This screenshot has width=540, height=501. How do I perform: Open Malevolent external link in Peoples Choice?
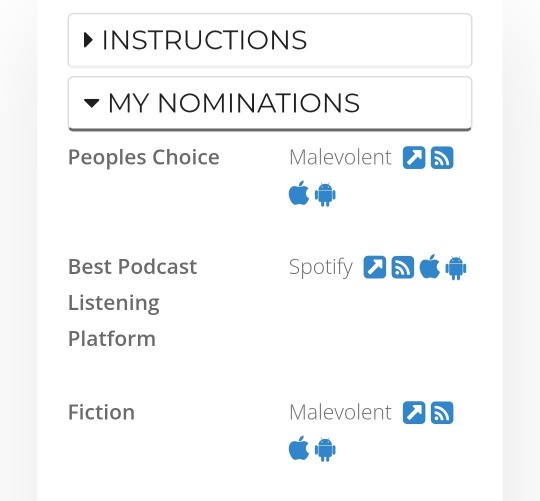414,158
